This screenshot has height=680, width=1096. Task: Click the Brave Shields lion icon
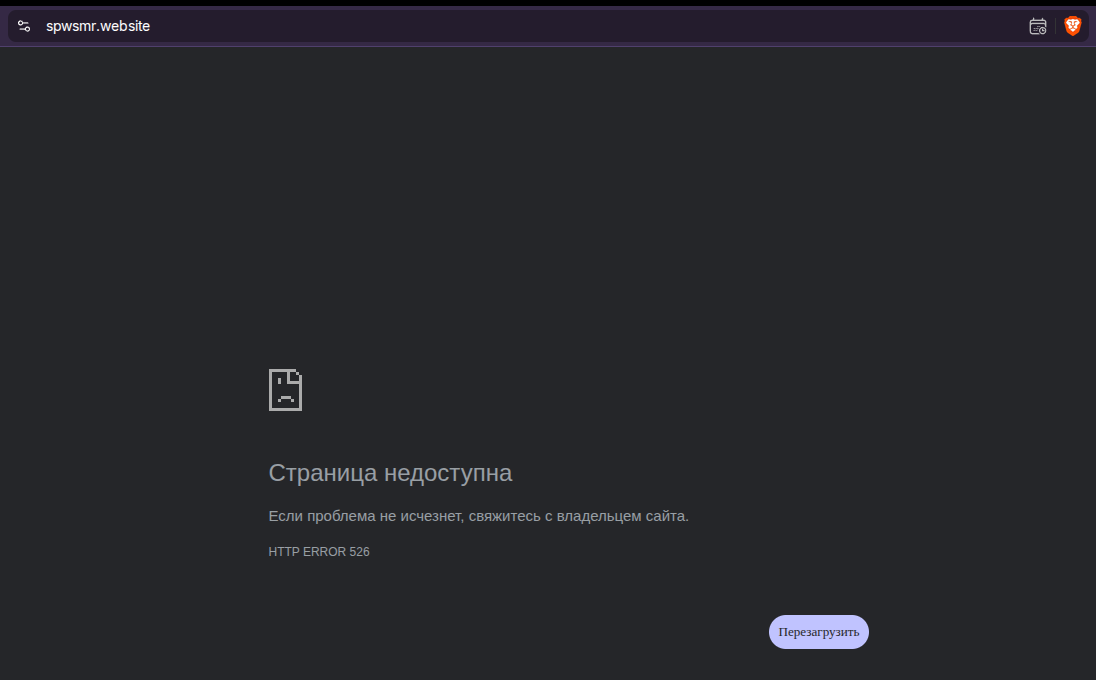[1072, 27]
